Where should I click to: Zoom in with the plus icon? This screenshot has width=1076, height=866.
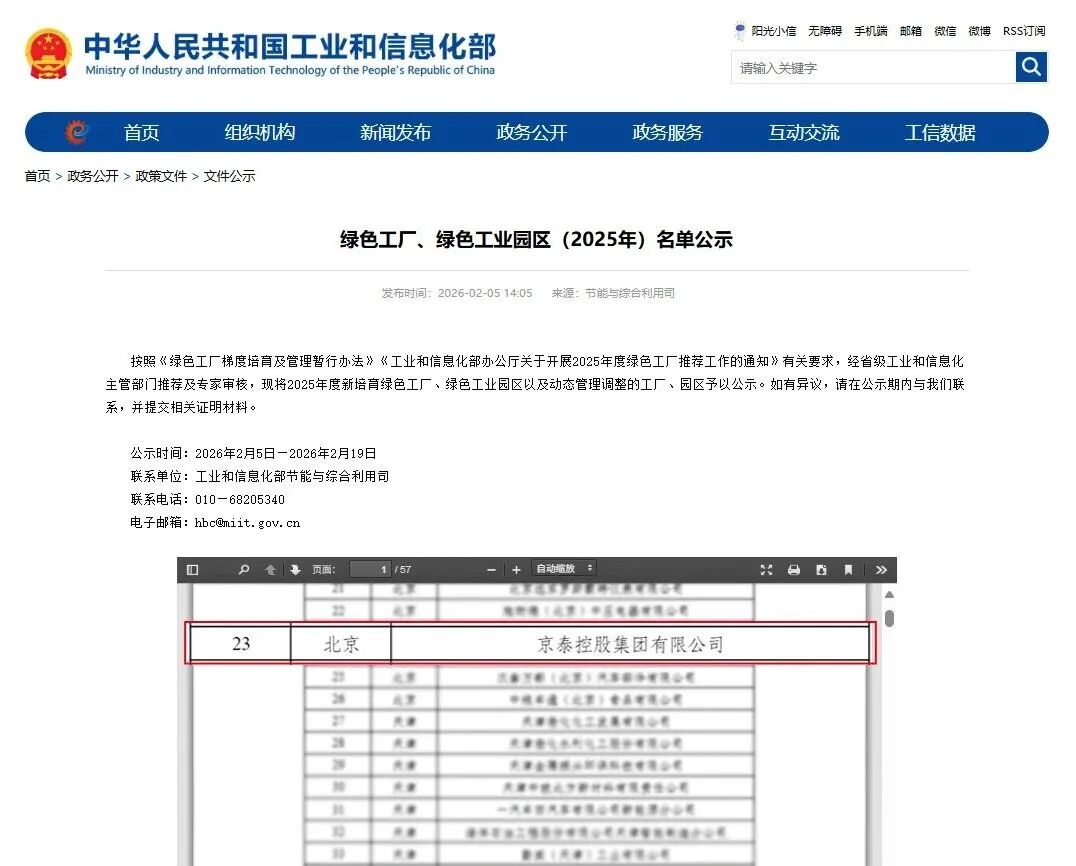(x=516, y=570)
